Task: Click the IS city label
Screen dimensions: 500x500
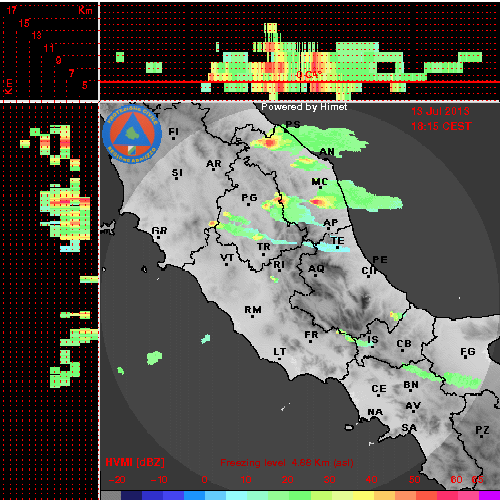Action: [373, 339]
